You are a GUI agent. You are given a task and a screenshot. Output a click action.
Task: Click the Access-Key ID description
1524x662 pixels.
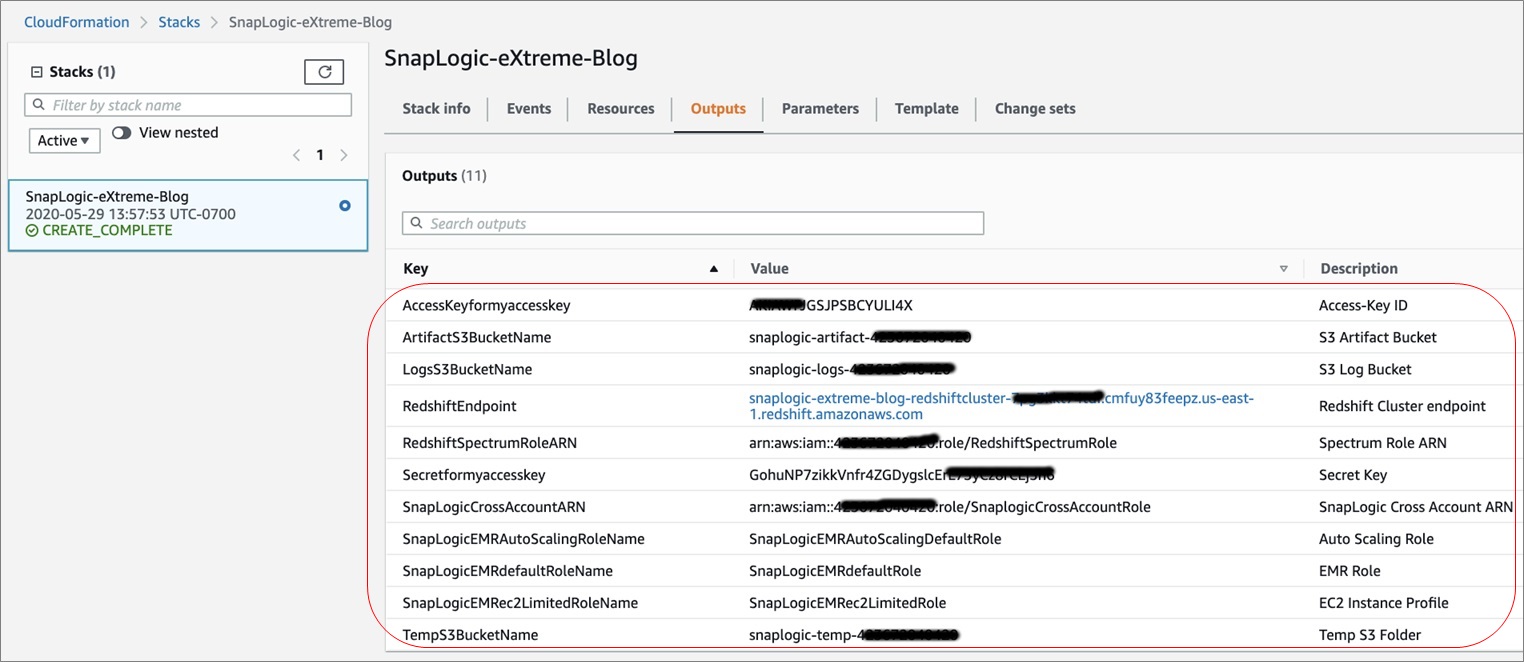1363,305
